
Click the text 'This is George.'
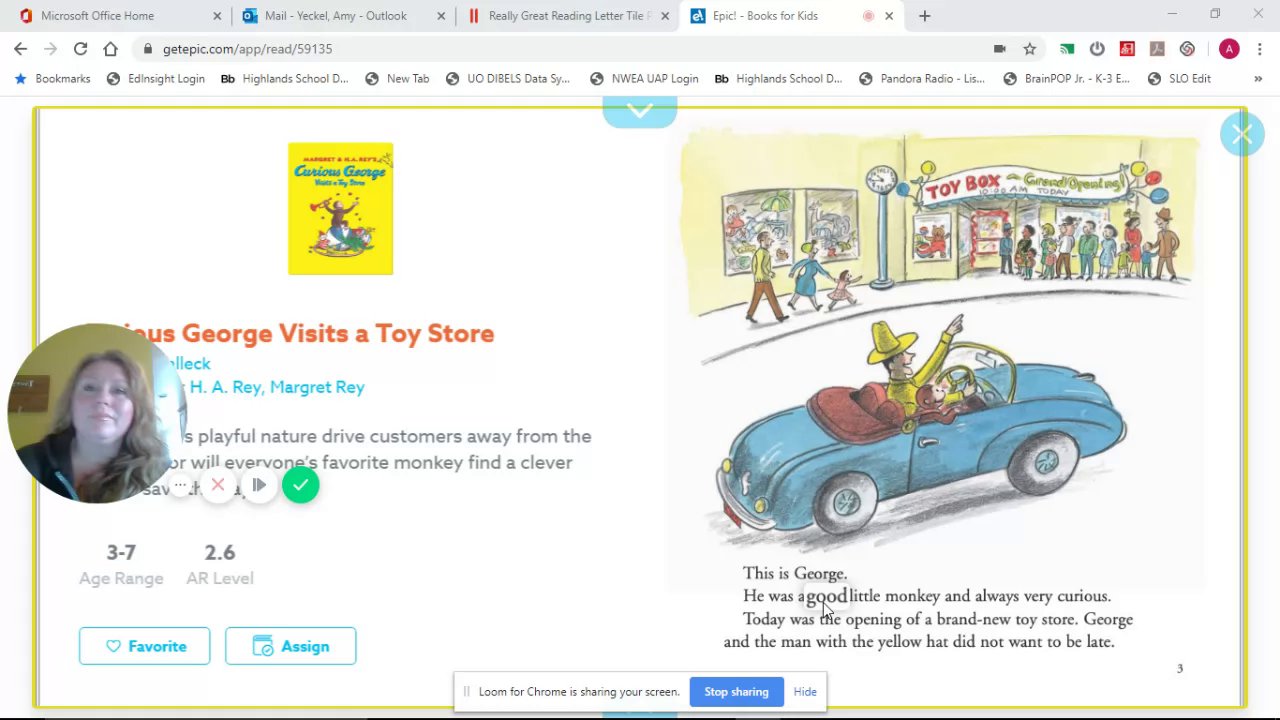(795, 573)
